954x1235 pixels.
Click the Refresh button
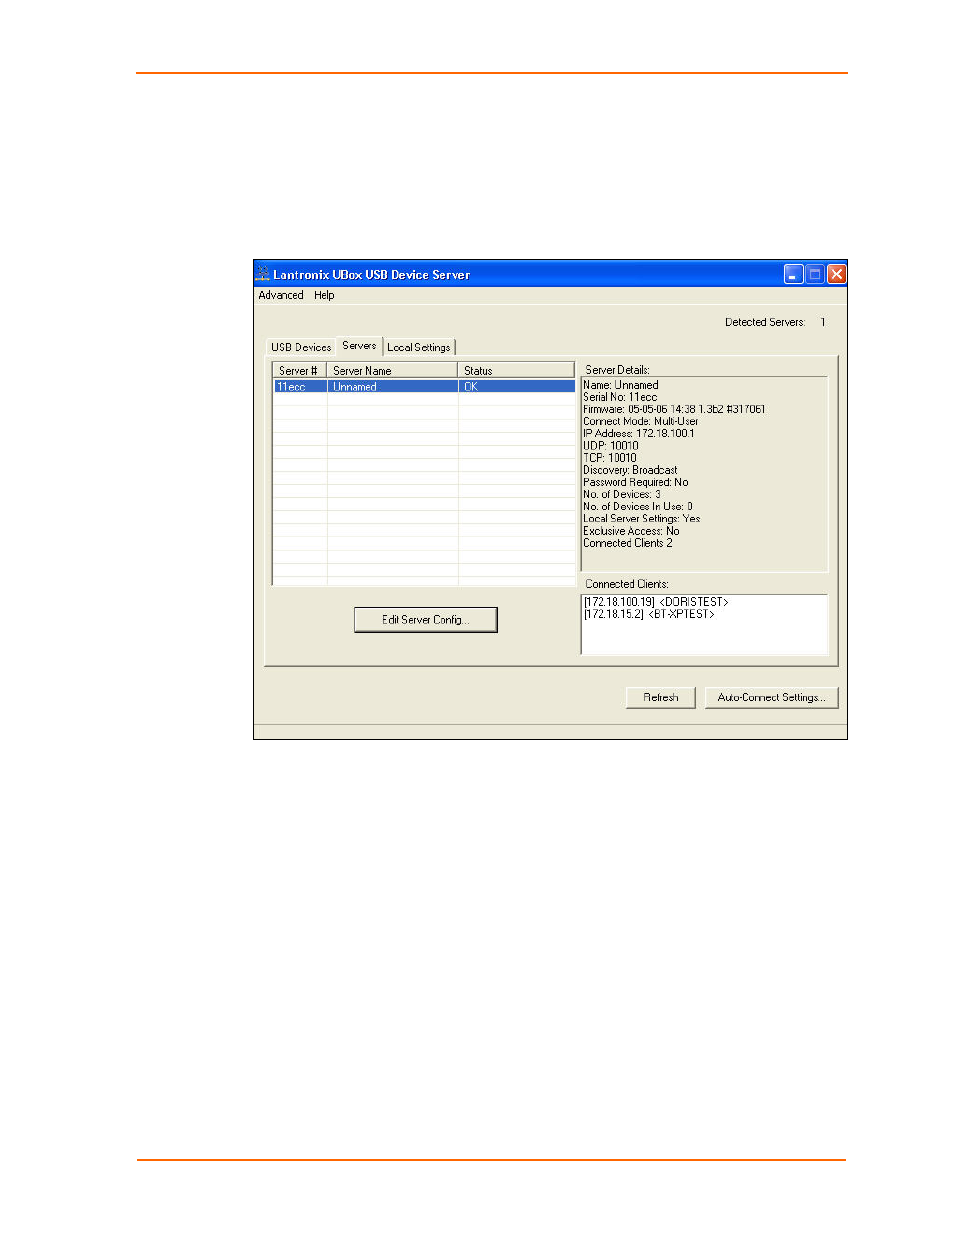pos(661,697)
